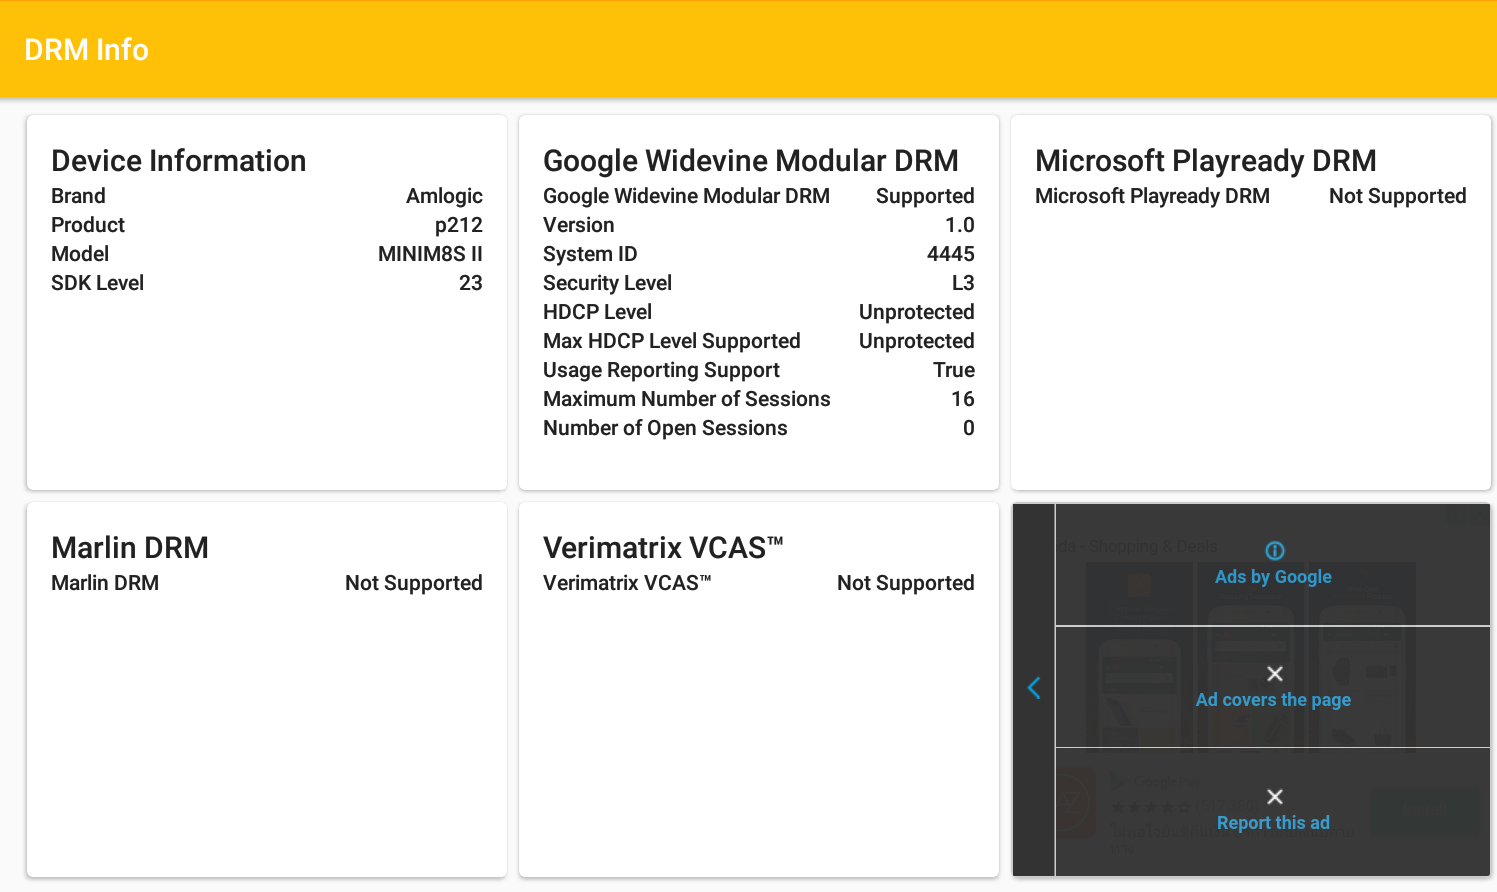This screenshot has height=892, width=1497.
Task: Click the Security Level value L3
Action: [963, 283]
